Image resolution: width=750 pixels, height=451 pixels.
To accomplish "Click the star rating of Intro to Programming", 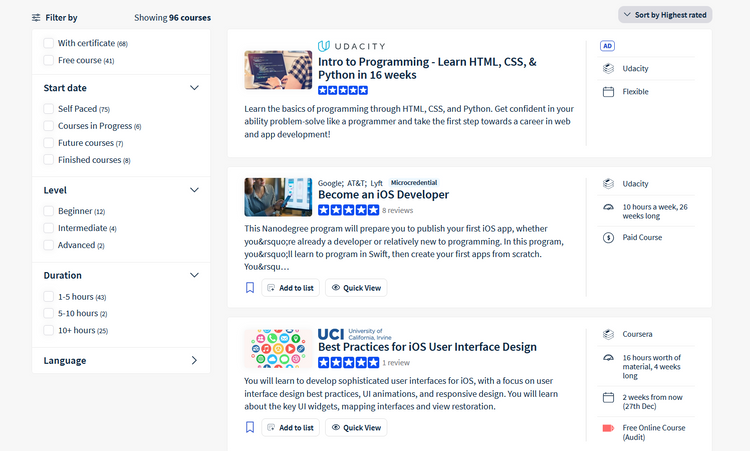I will tap(343, 90).
